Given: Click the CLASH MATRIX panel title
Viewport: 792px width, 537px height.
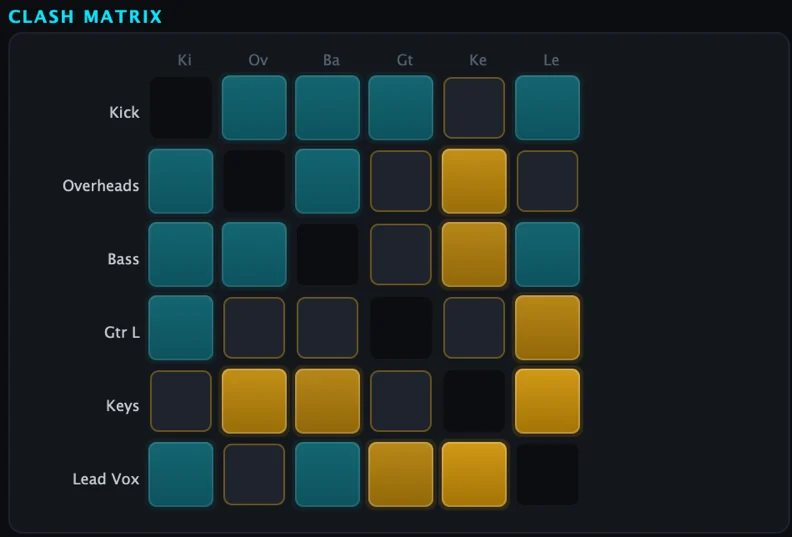Looking at the screenshot, I should (x=85, y=17).
